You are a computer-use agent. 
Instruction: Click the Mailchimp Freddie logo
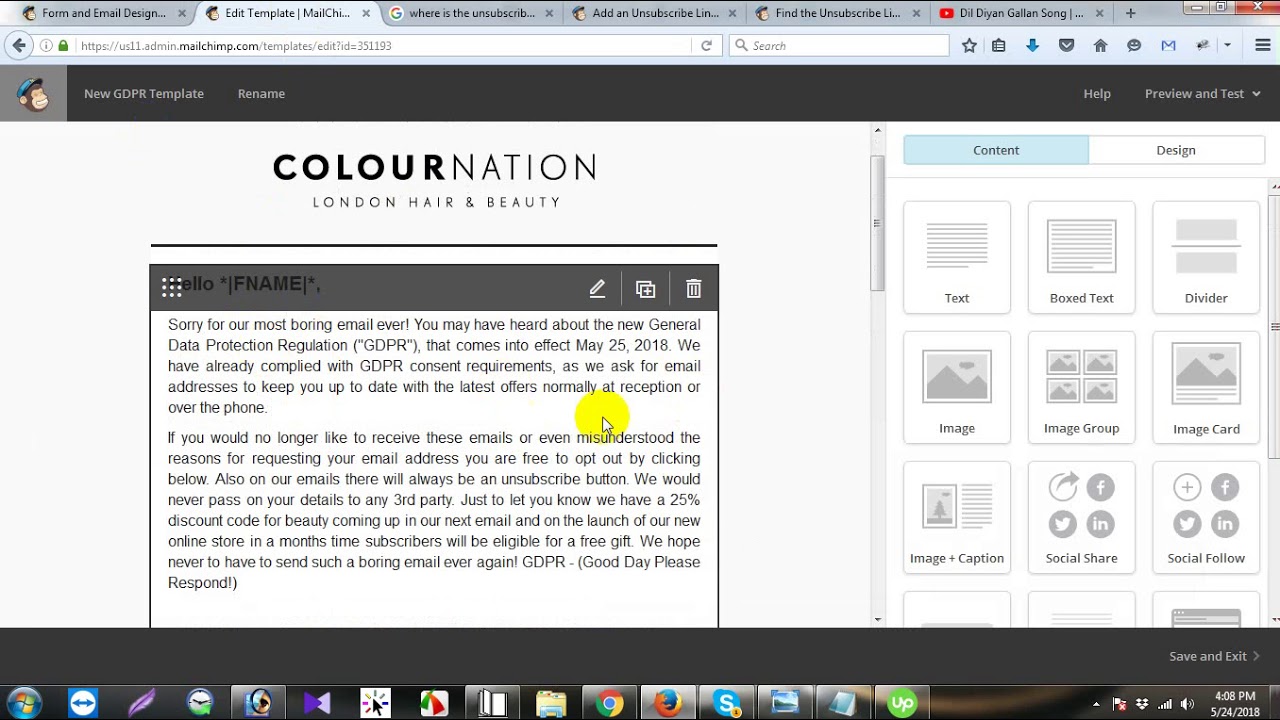pos(33,94)
